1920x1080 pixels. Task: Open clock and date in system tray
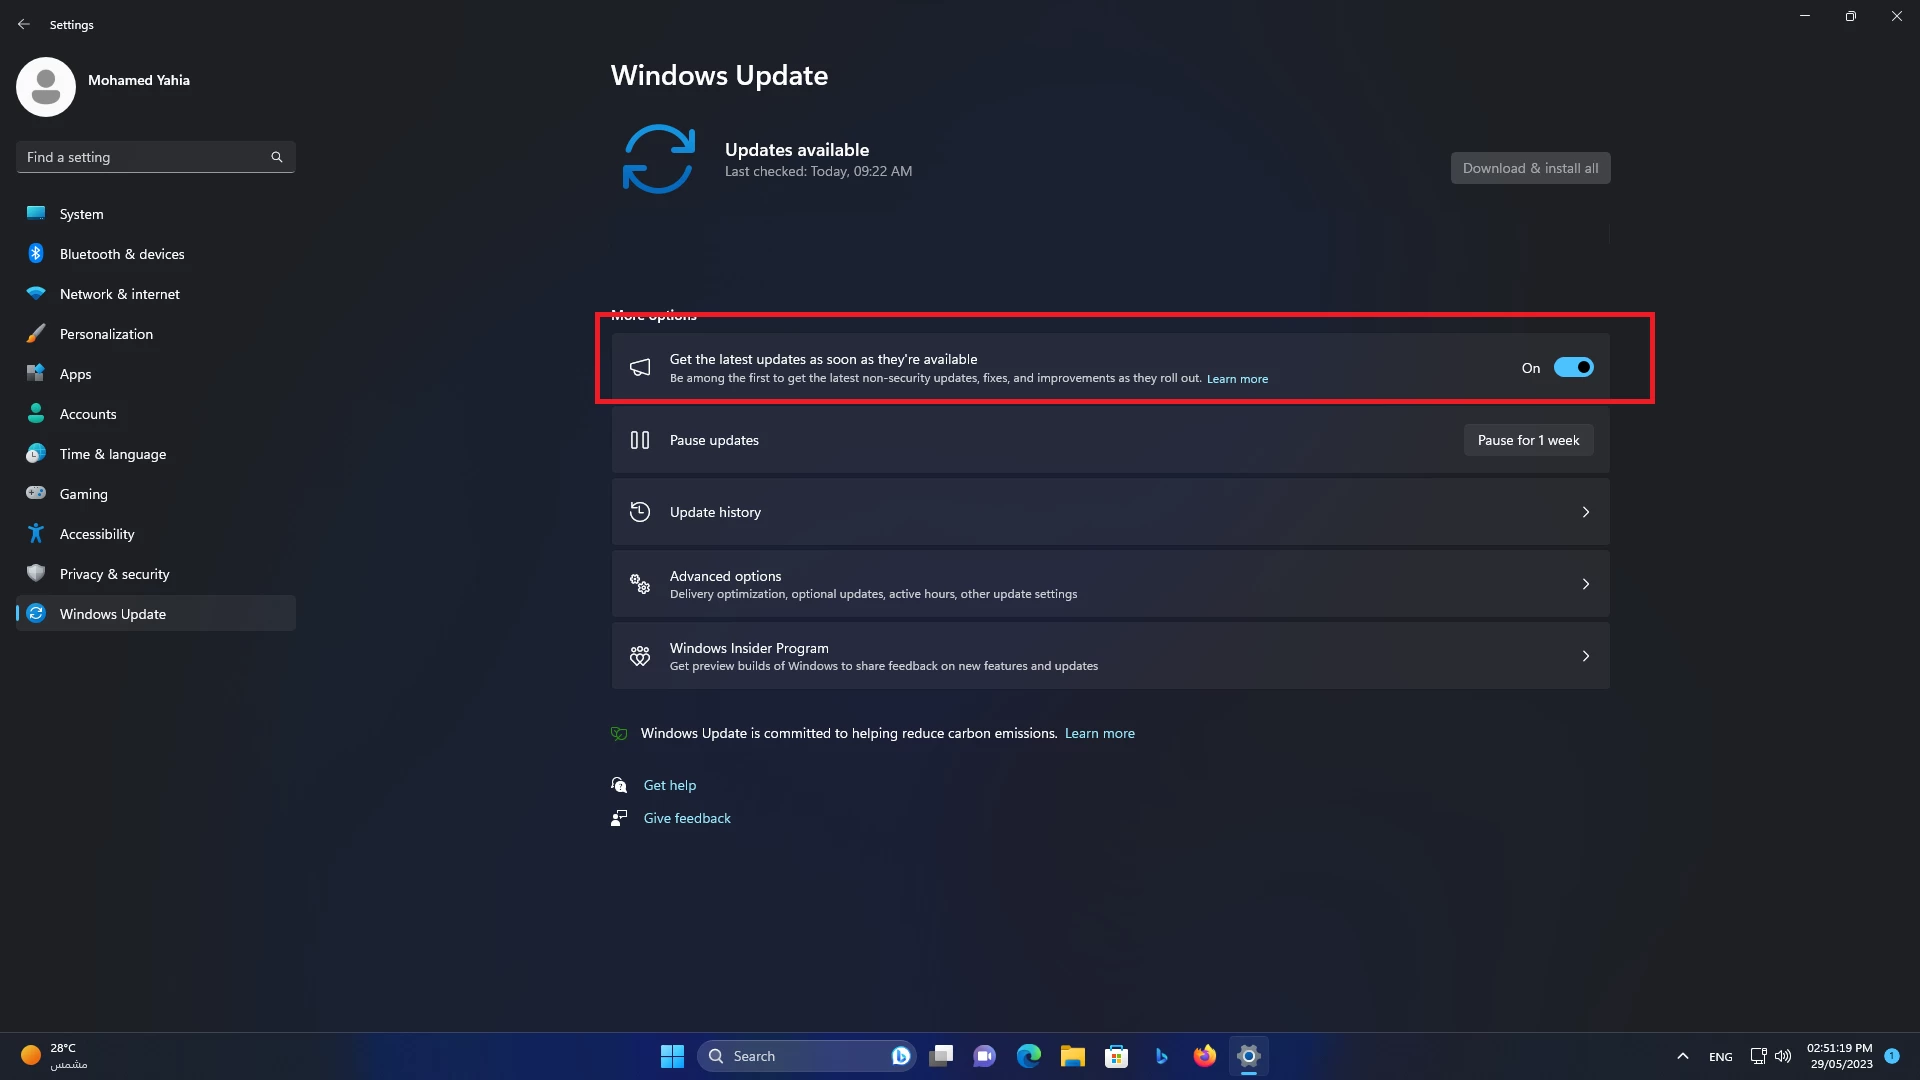[x=1839, y=1056]
